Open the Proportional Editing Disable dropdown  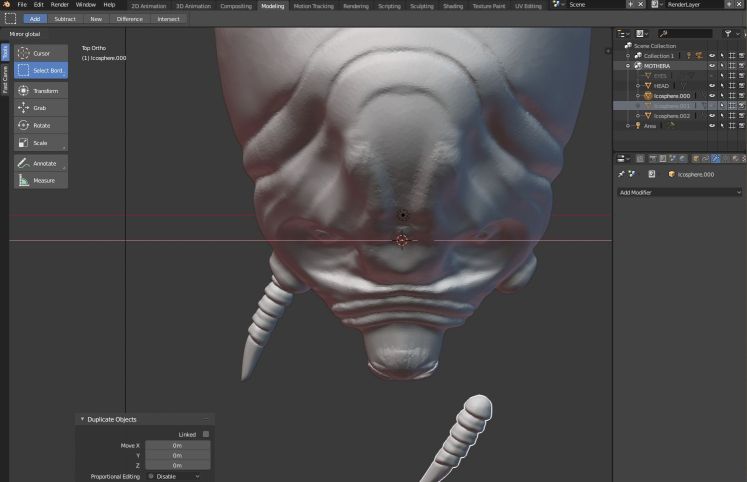tap(175, 476)
